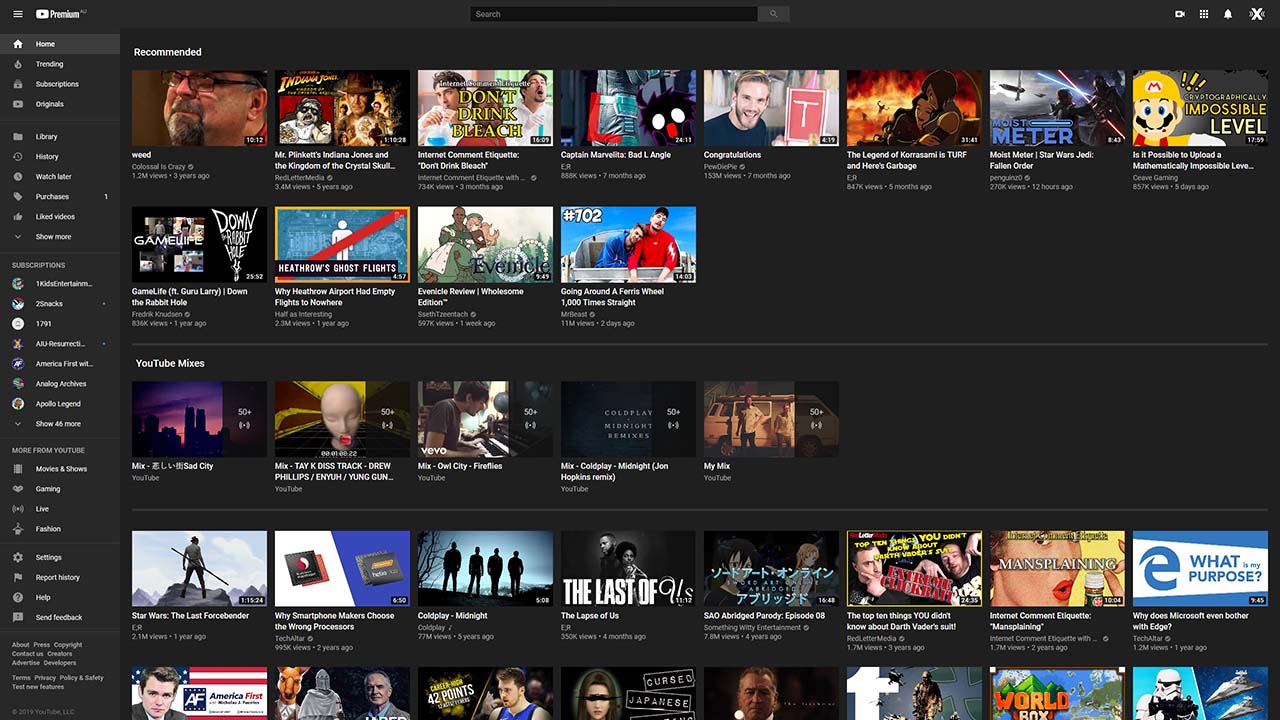1280x720 pixels.
Task: Open 'Test new features' footer link
Action: pyautogui.click(x=38, y=687)
